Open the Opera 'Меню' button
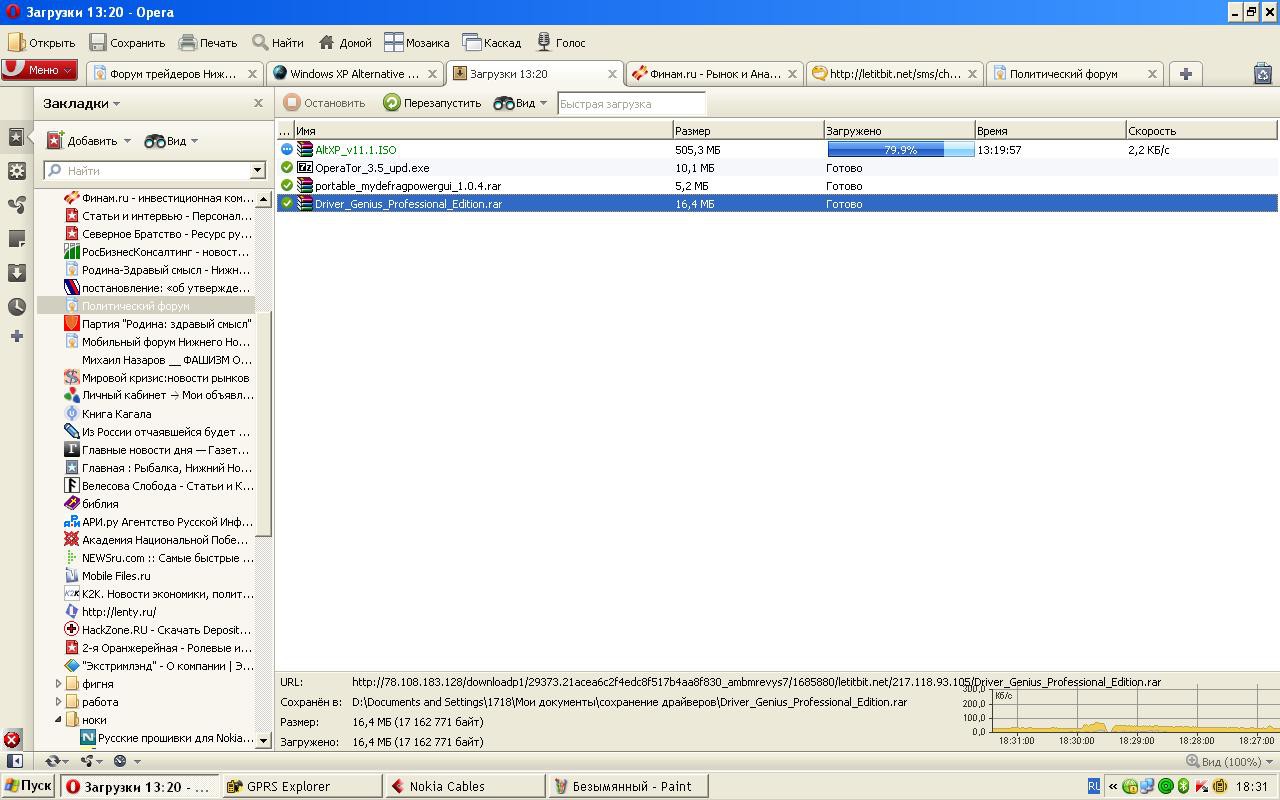1280x800 pixels. [x=40, y=70]
